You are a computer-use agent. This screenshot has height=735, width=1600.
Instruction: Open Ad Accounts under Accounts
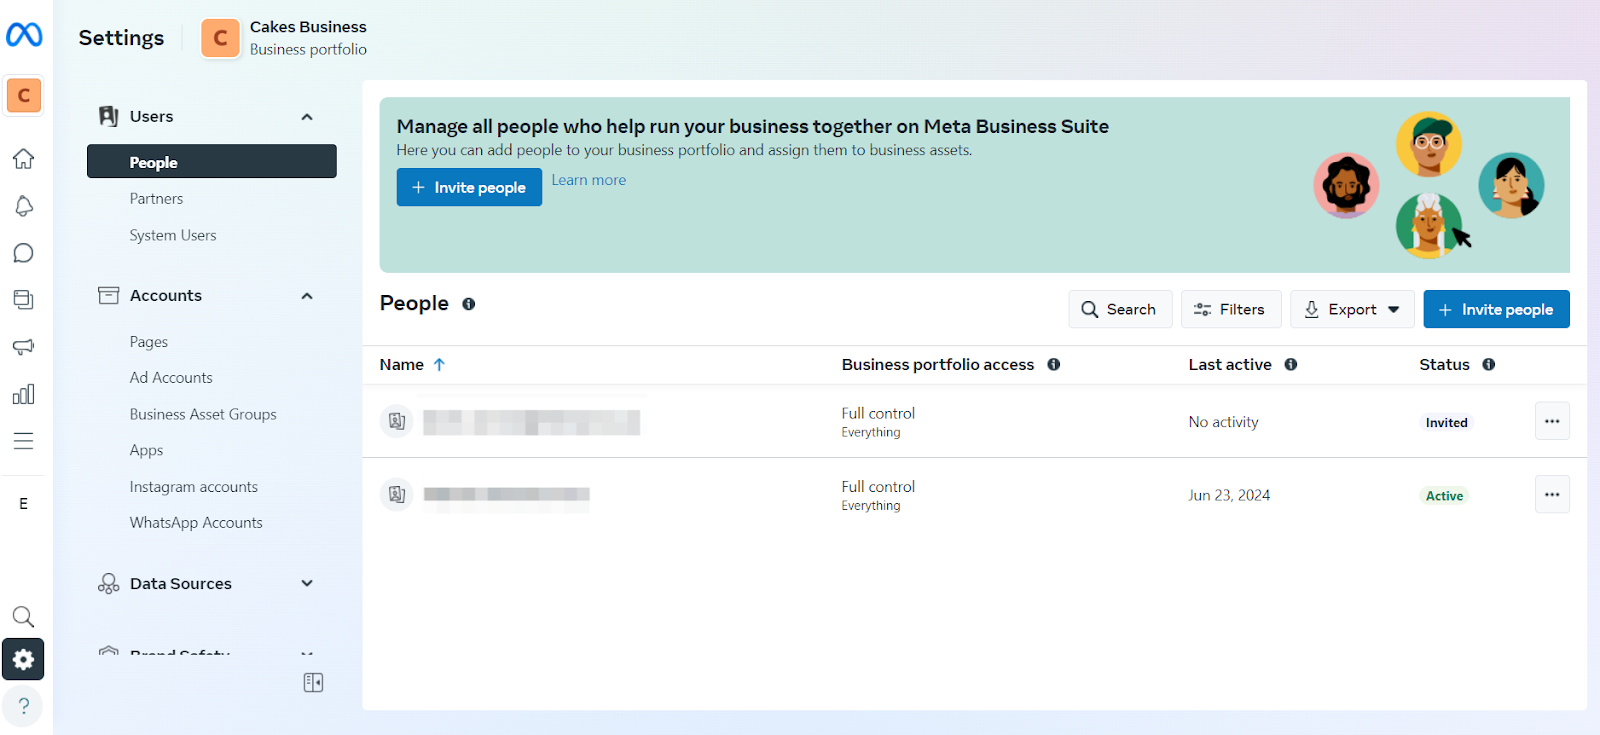click(x=171, y=378)
